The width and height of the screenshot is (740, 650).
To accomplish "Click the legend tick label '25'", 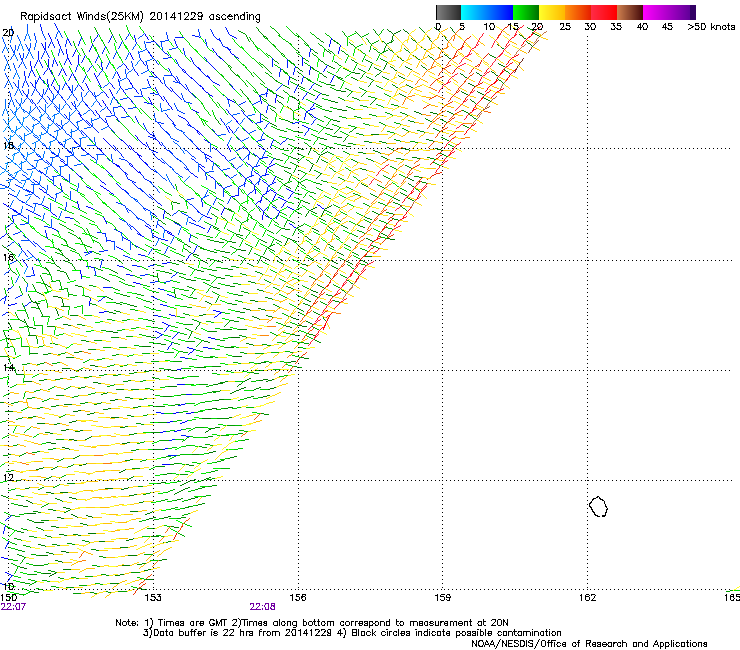I will [565, 26].
